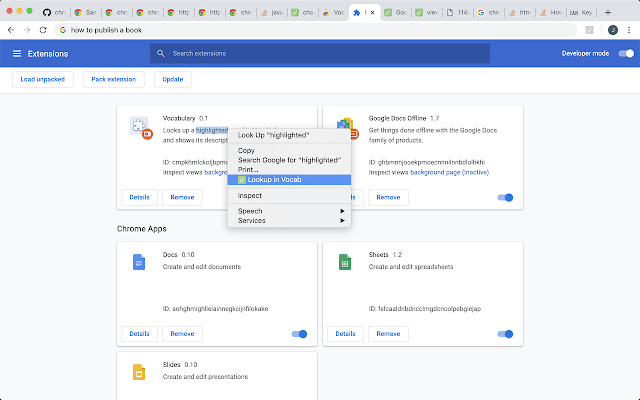Switch to the 'How' Stack Overflow tab
This screenshot has width=640, height=400.
coord(551,13)
